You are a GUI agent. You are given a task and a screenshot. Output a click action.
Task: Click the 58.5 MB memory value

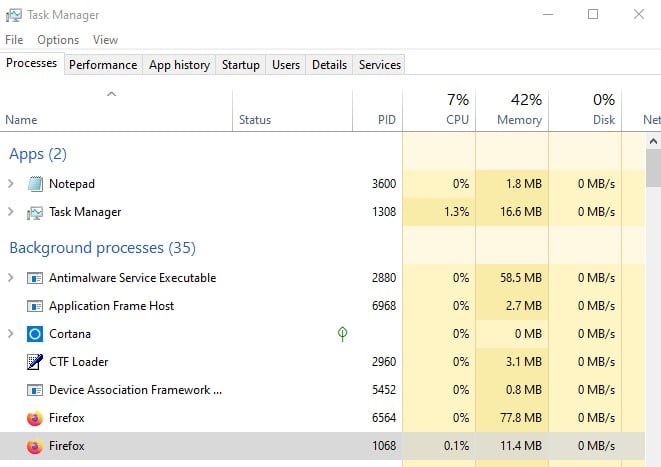521,278
